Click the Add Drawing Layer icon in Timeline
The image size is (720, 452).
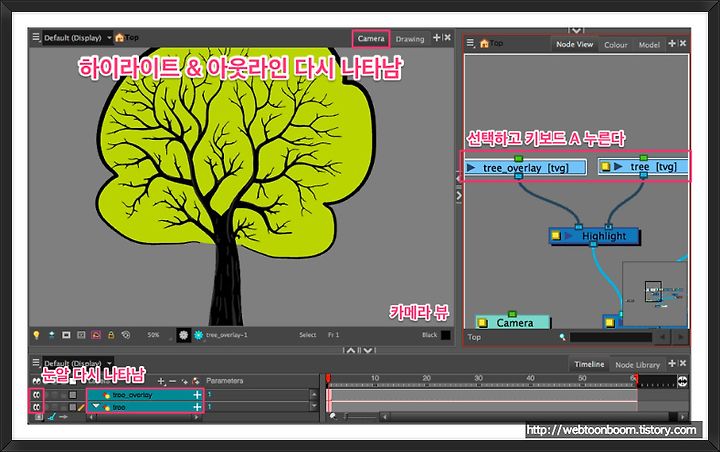[x=185, y=381]
